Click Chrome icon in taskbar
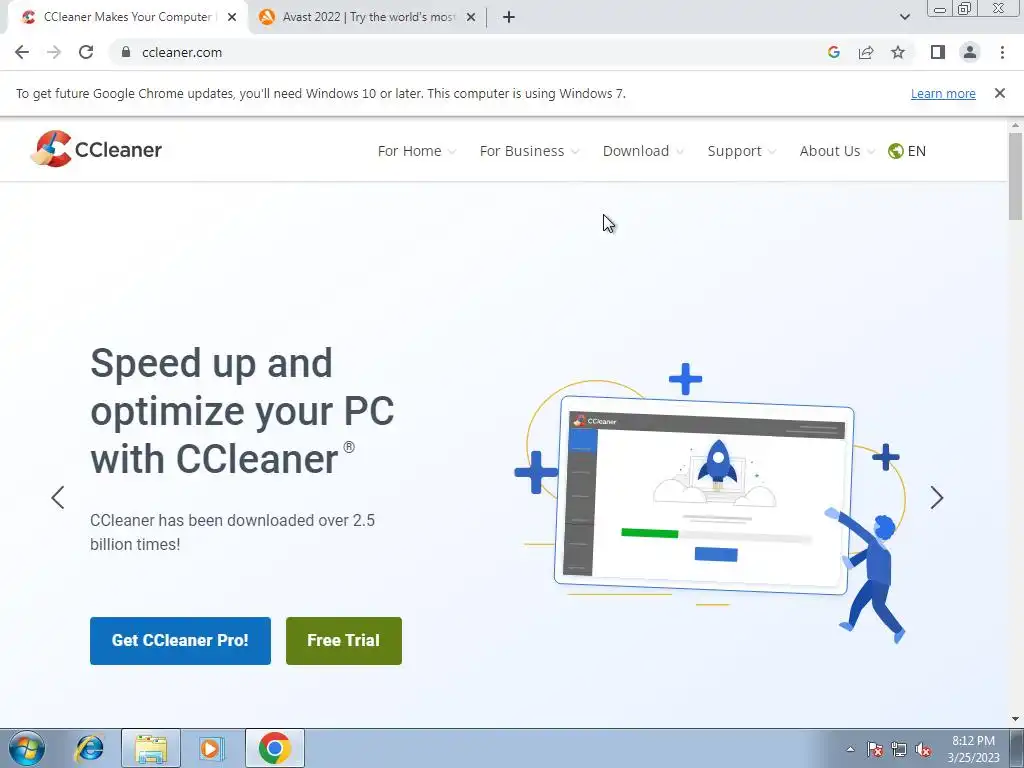The image size is (1024, 768). (274, 748)
